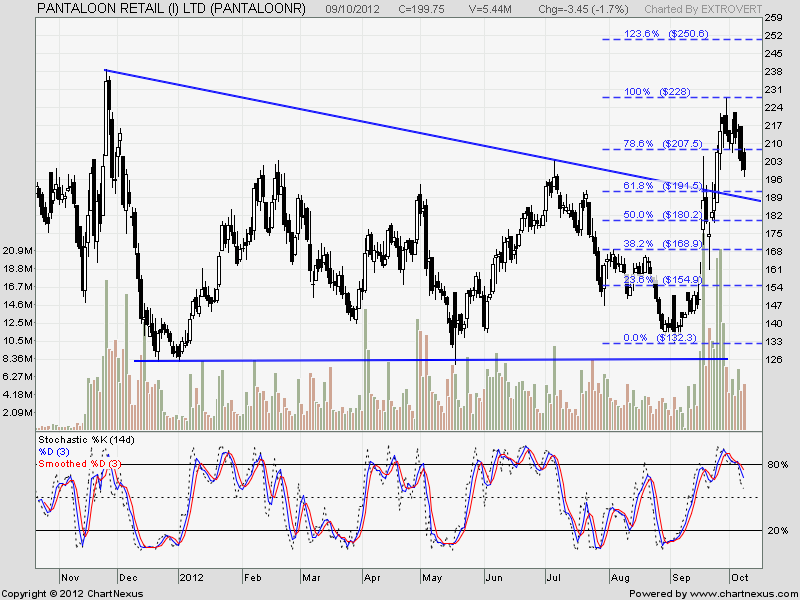This screenshot has width=800, height=600.
Task: Click the 61.8% ($191.5) retracement label
Action: coord(657,186)
